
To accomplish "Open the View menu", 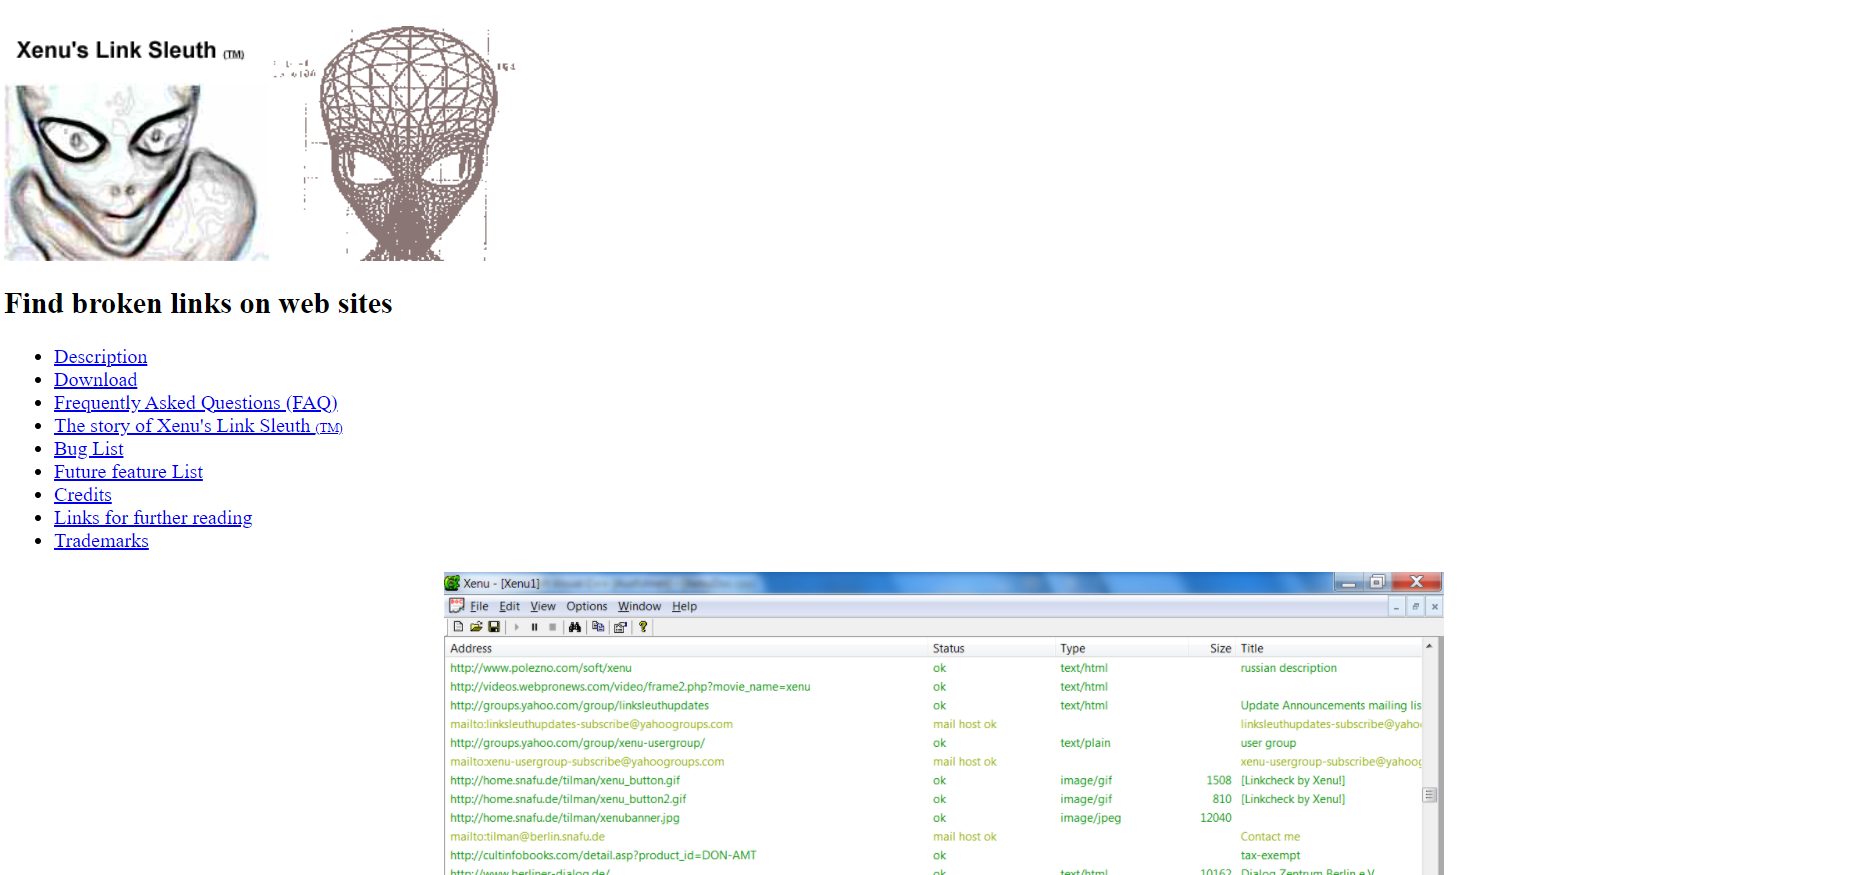I will (542, 606).
